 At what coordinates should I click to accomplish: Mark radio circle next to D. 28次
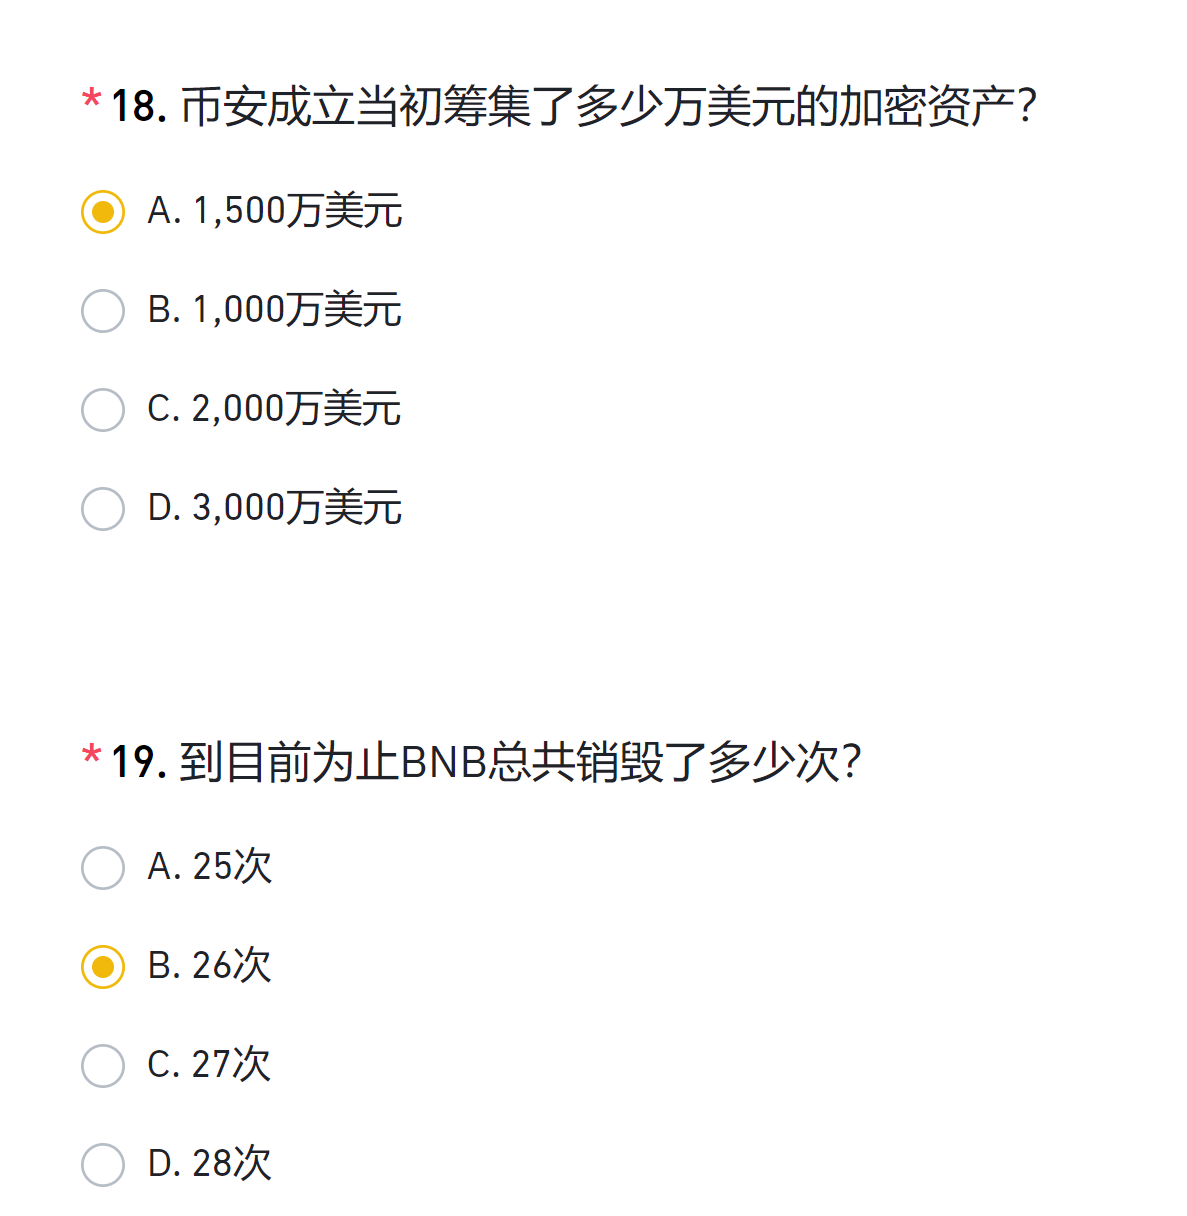103,1165
